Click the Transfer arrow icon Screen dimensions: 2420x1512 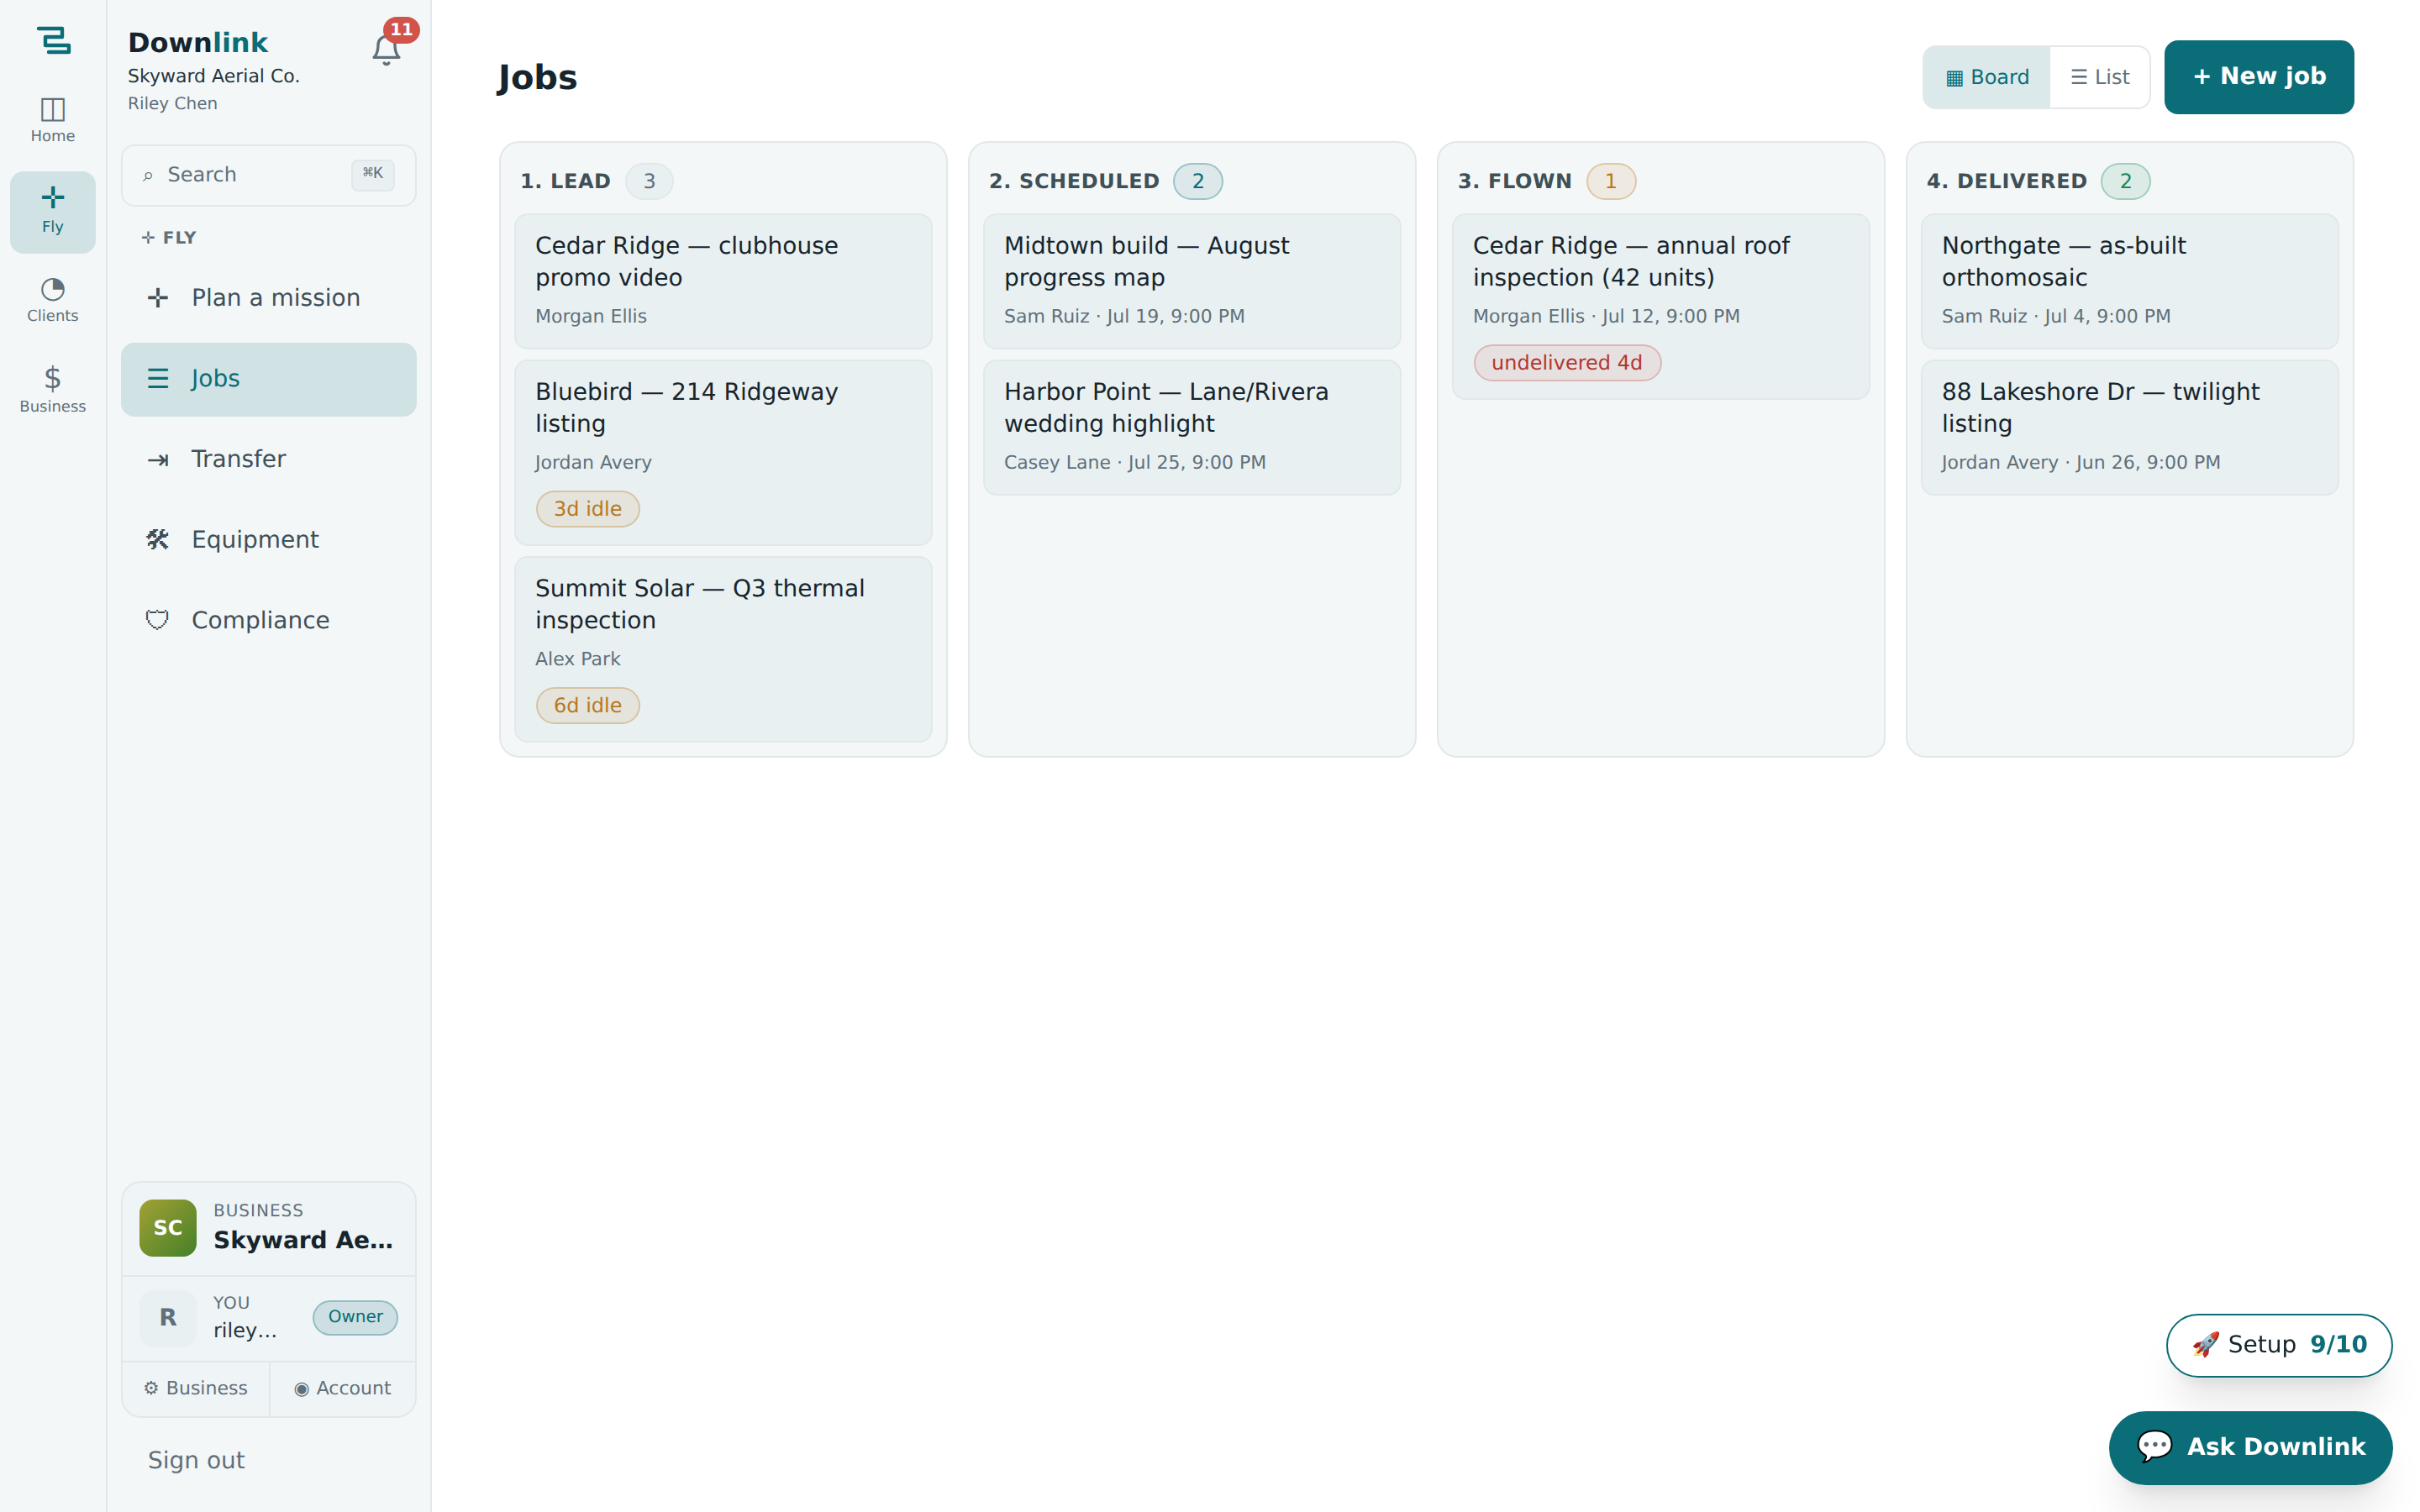[158, 460]
